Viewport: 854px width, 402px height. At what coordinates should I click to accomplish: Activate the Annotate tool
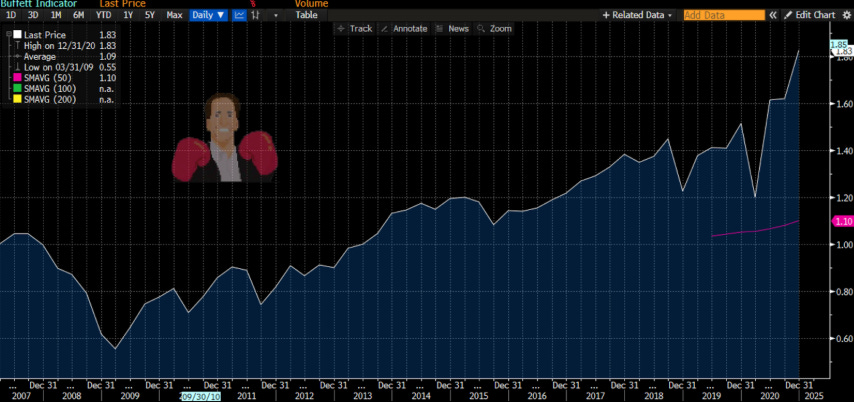[x=404, y=28]
